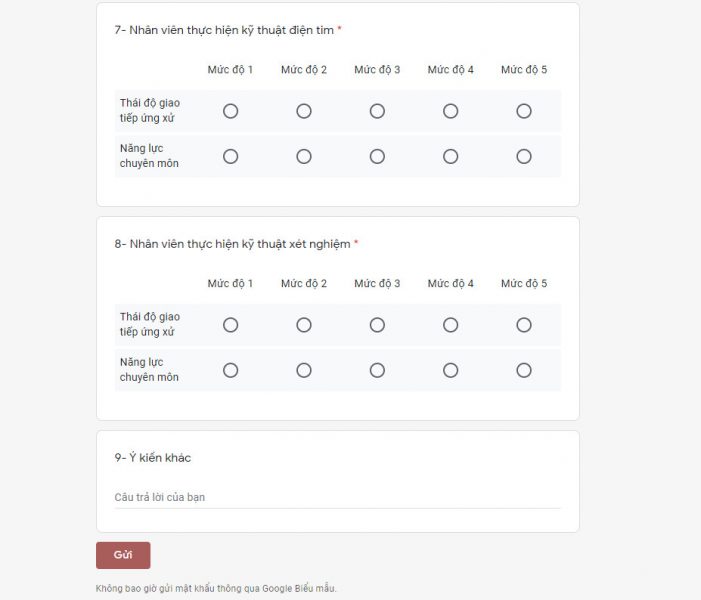Select Mức độ 5 for question 7 Thái độ giao tiếp ứng xử
This screenshot has height=600, width=701.
pyautogui.click(x=524, y=111)
